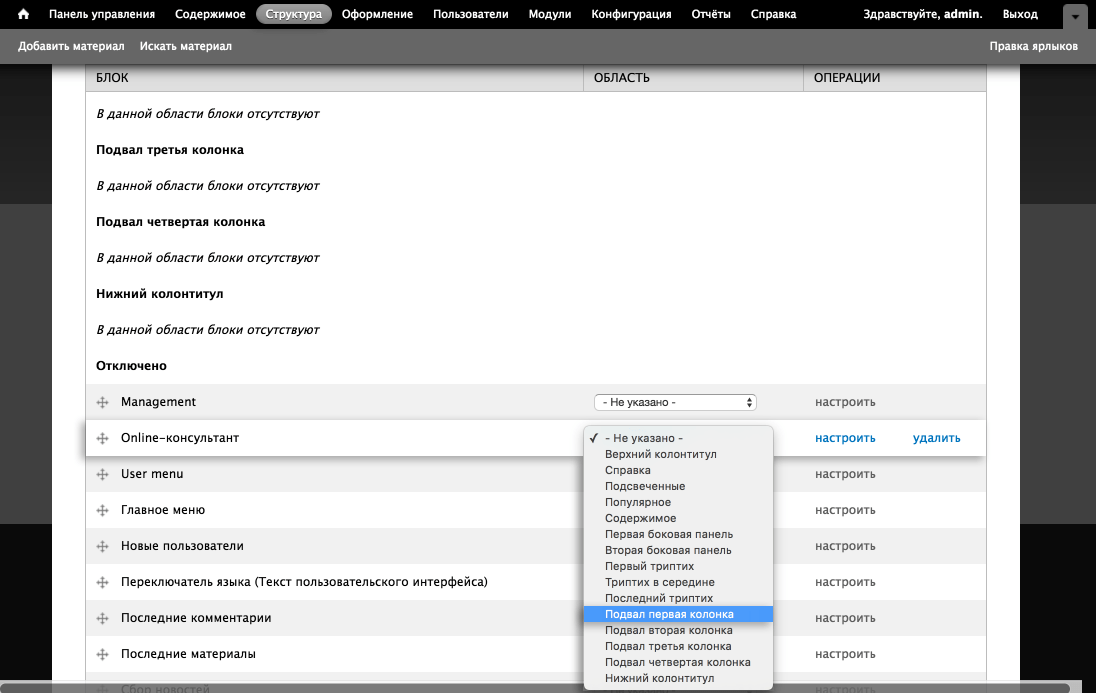1096x693 pixels.
Task: Choose 'Последний триптих' region option
Action: click(679, 599)
